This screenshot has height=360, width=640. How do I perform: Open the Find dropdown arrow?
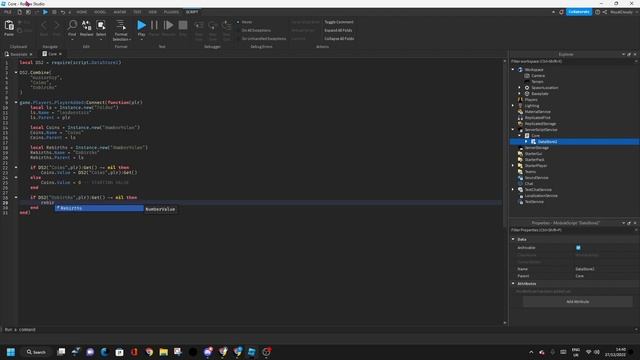point(72,40)
